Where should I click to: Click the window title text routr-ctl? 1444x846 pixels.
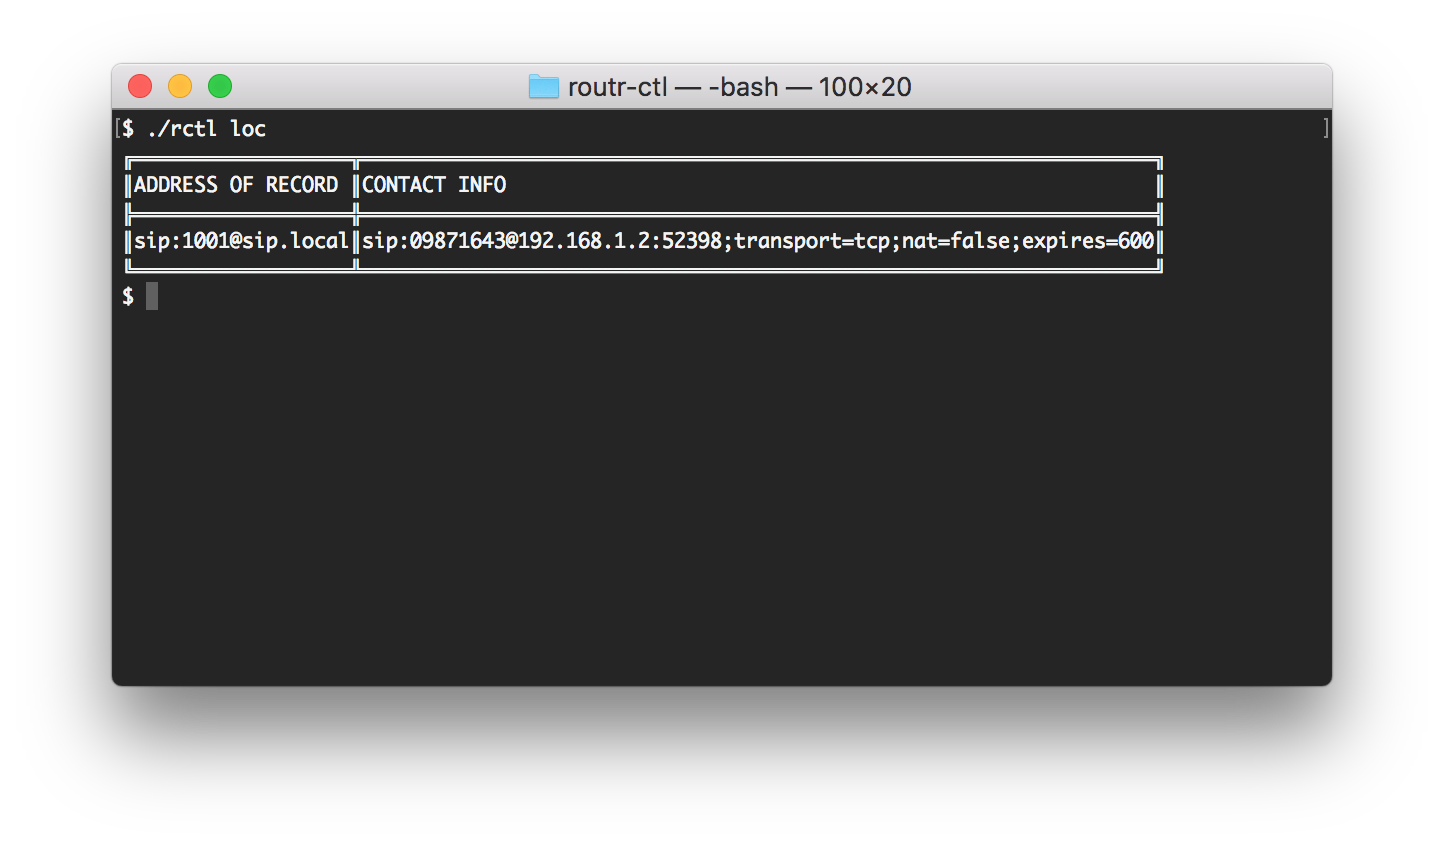617,88
